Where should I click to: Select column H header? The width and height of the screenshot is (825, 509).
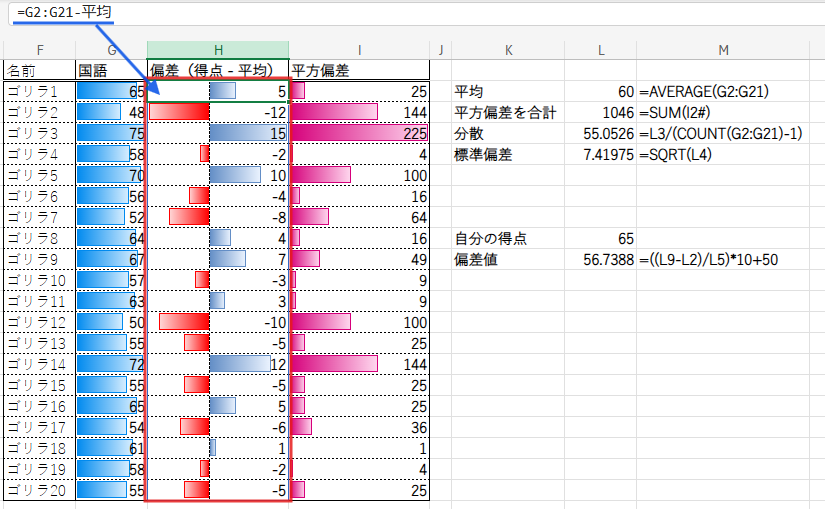coord(218,50)
